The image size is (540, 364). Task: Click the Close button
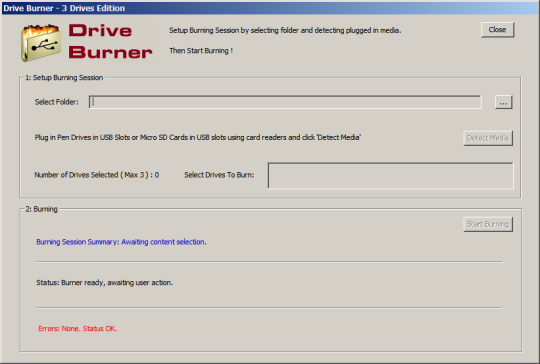click(497, 30)
